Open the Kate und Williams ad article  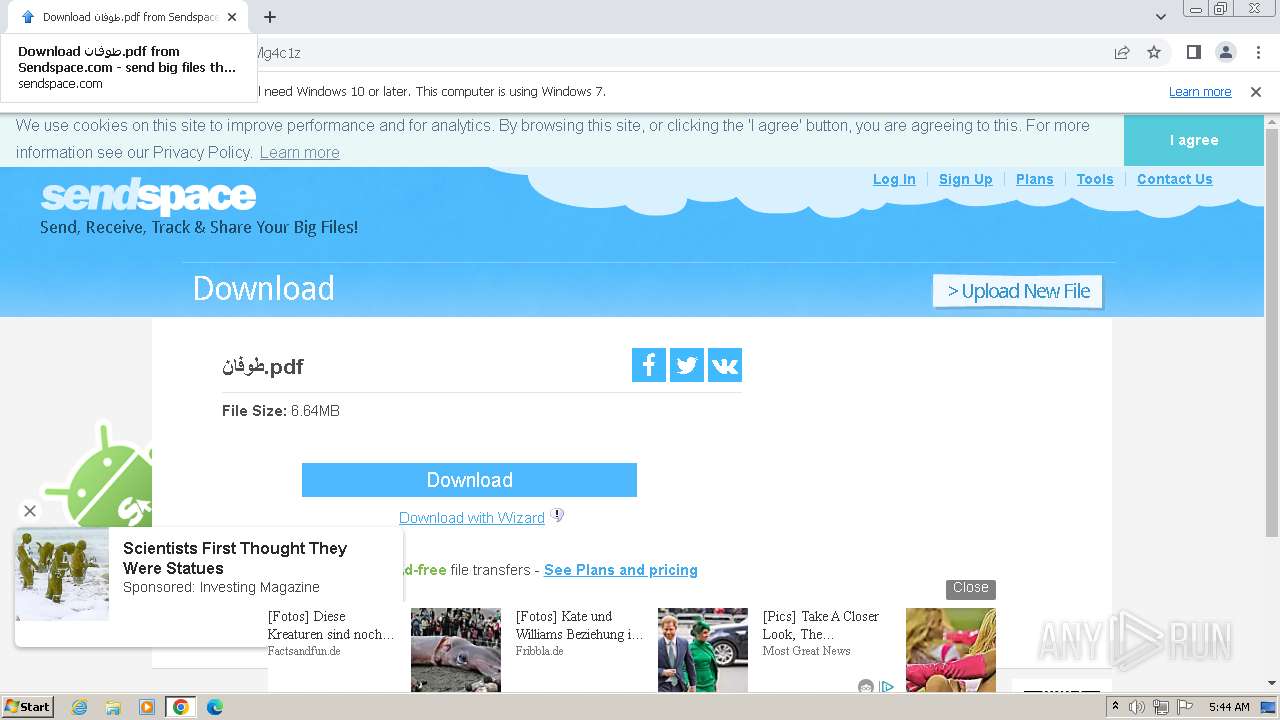[580, 625]
